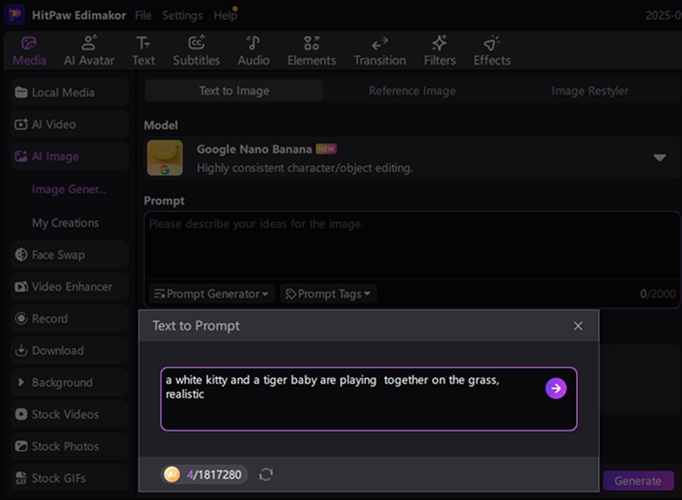Click into the main Prompt text area

(411, 246)
